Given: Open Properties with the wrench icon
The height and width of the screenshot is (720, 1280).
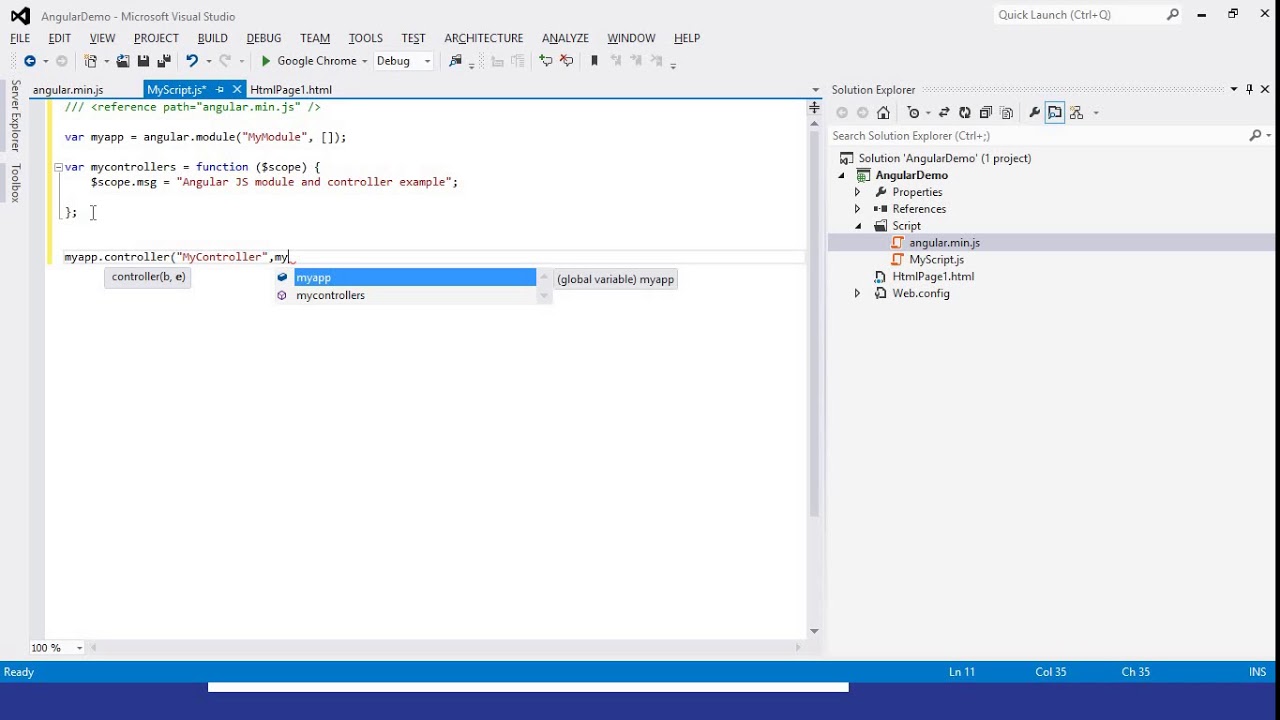Looking at the screenshot, I should pyautogui.click(x=1034, y=113).
